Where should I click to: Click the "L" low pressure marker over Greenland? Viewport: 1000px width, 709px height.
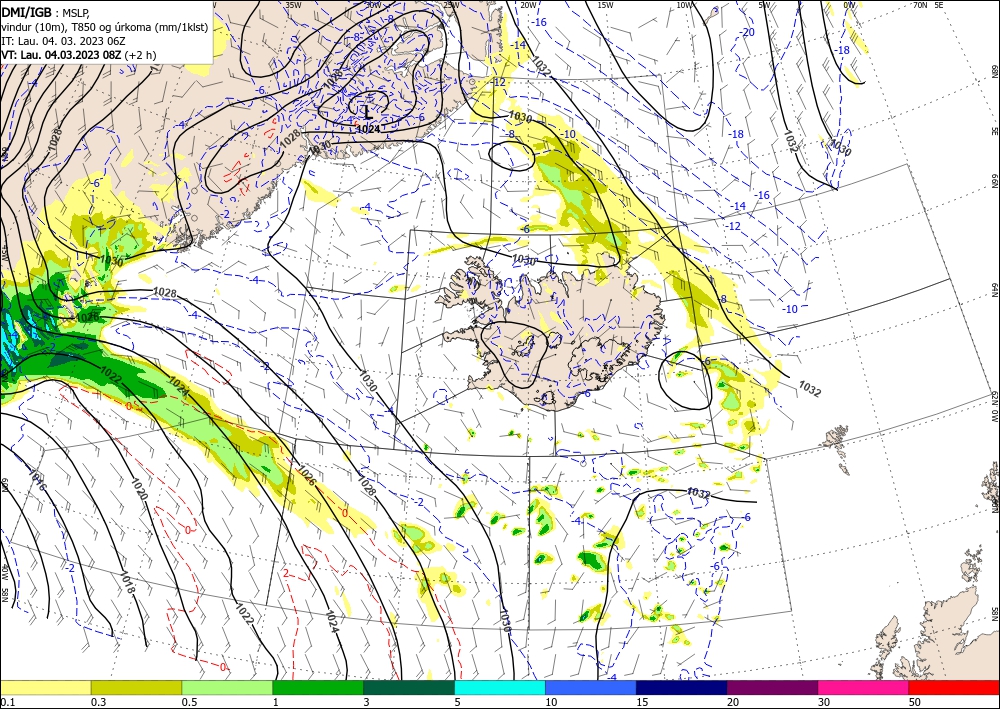(367, 112)
